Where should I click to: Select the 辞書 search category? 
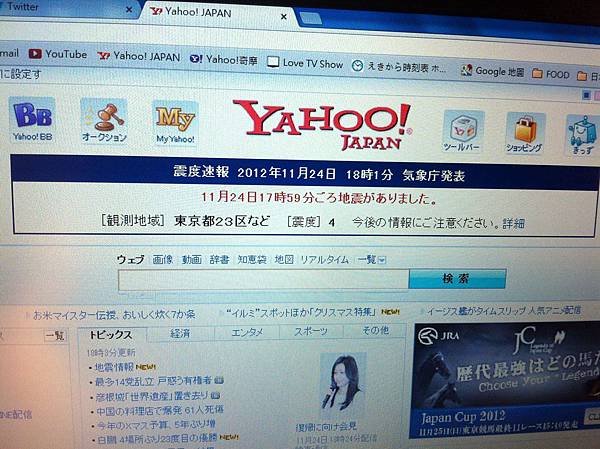coord(219,260)
